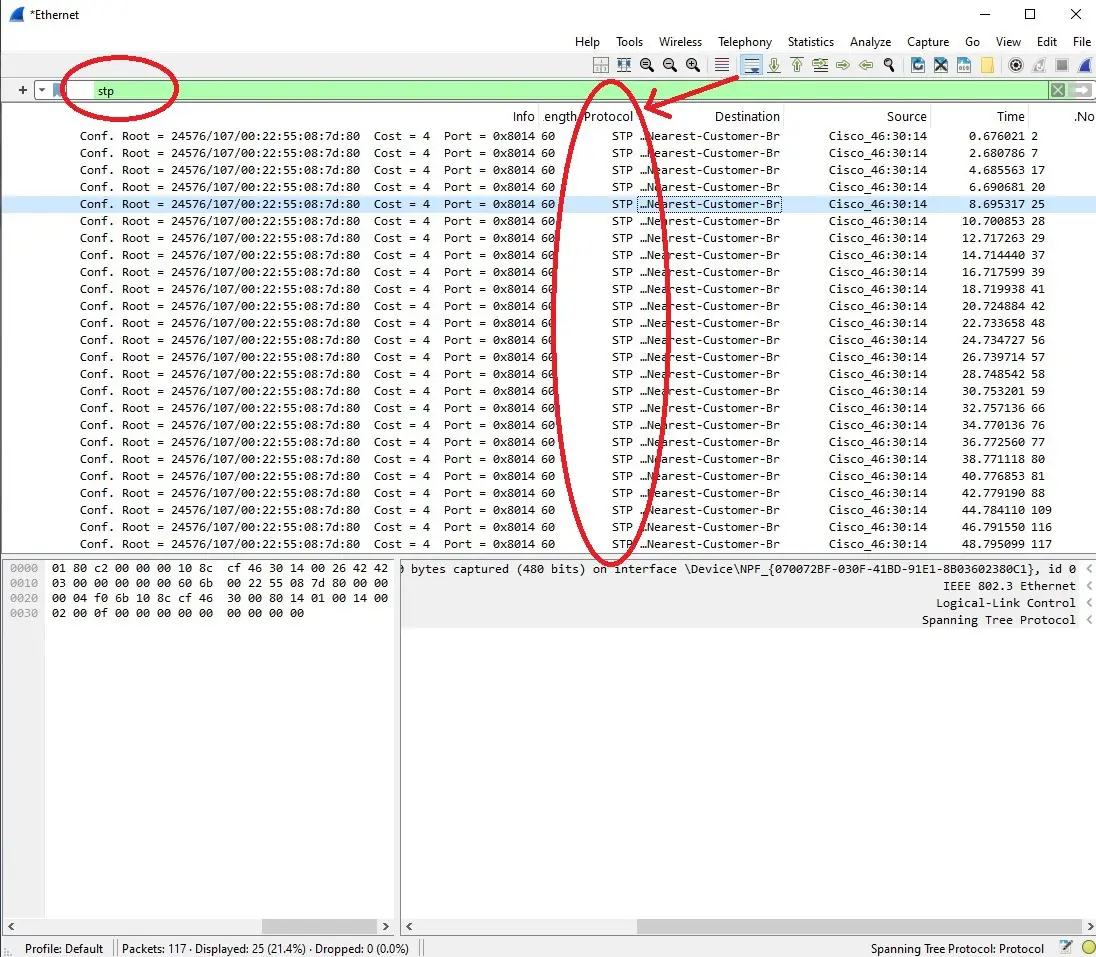This screenshot has height=957, width=1096.
Task: Start capture with the shark fin icon
Action: (x=1084, y=65)
